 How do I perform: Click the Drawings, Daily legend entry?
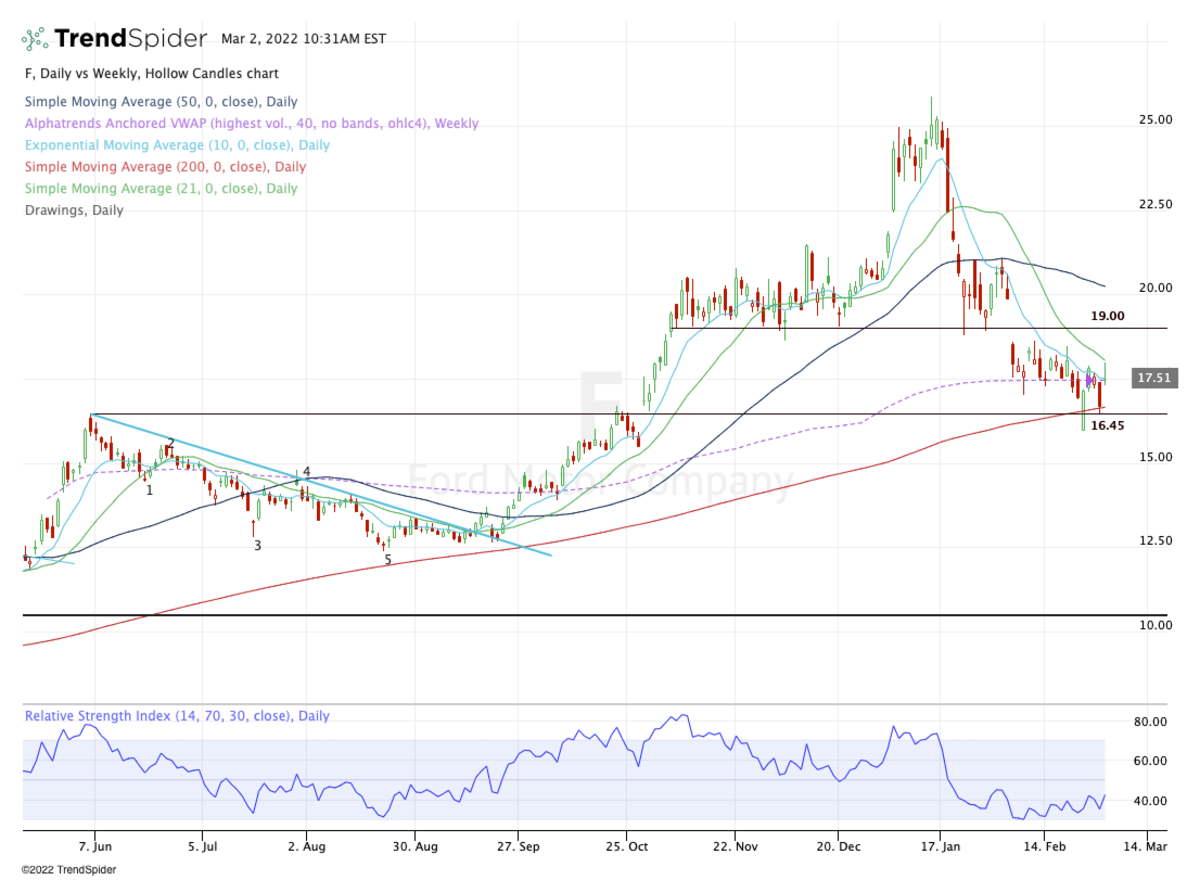[x=74, y=211]
